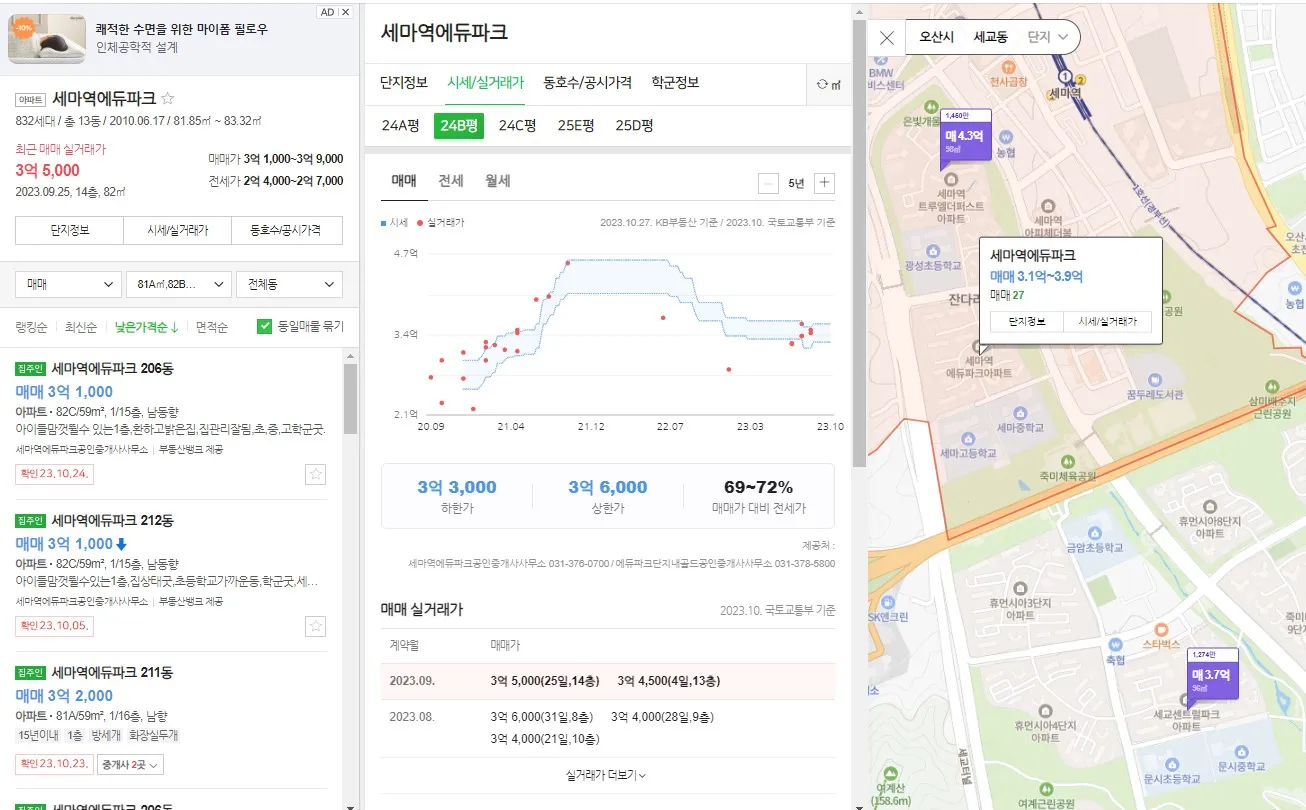
Task: Open 동호수/공시가격 tab in detail panel
Action: [587, 83]
